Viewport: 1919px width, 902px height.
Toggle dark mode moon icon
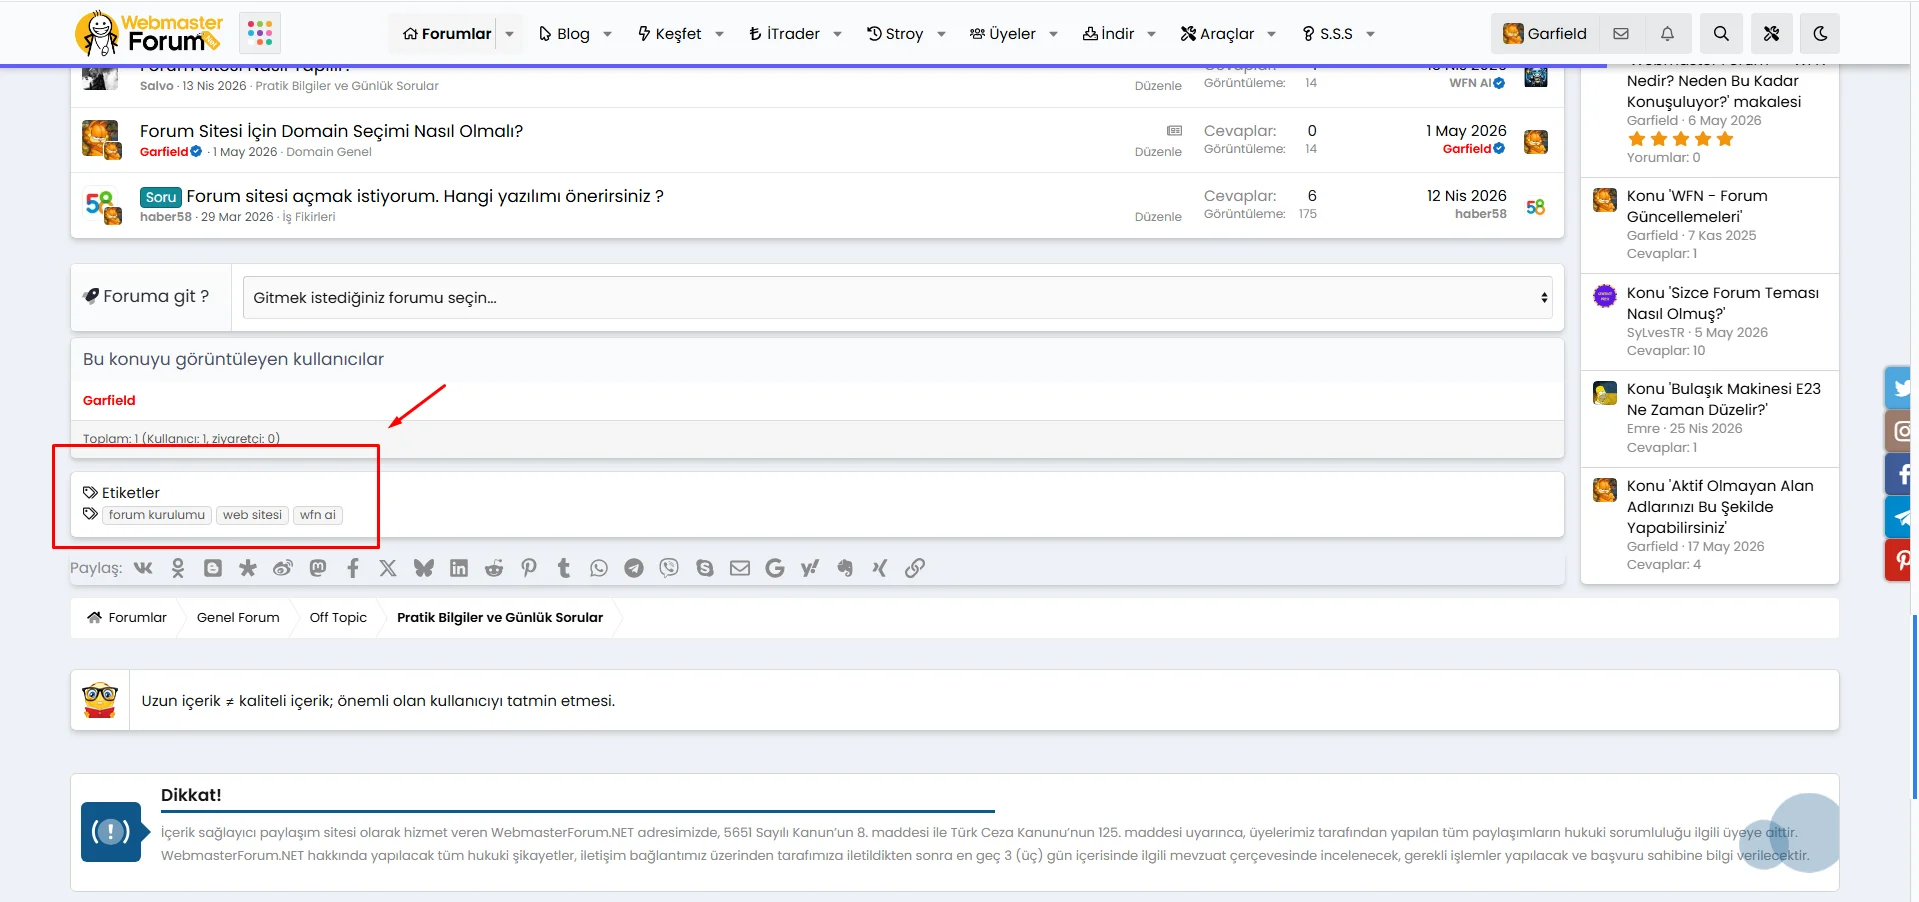1819,34
